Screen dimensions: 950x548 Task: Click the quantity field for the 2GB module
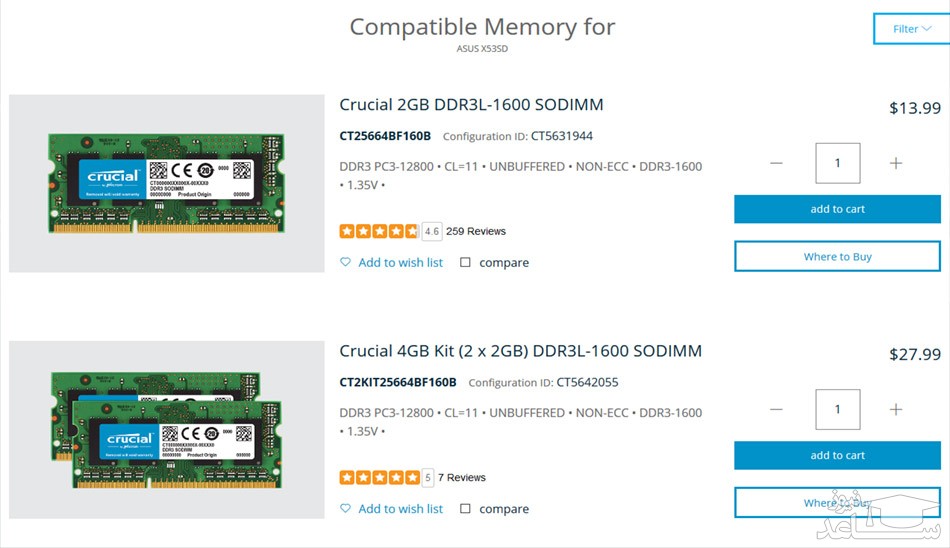pyautogui.click(x=837, y=163)
